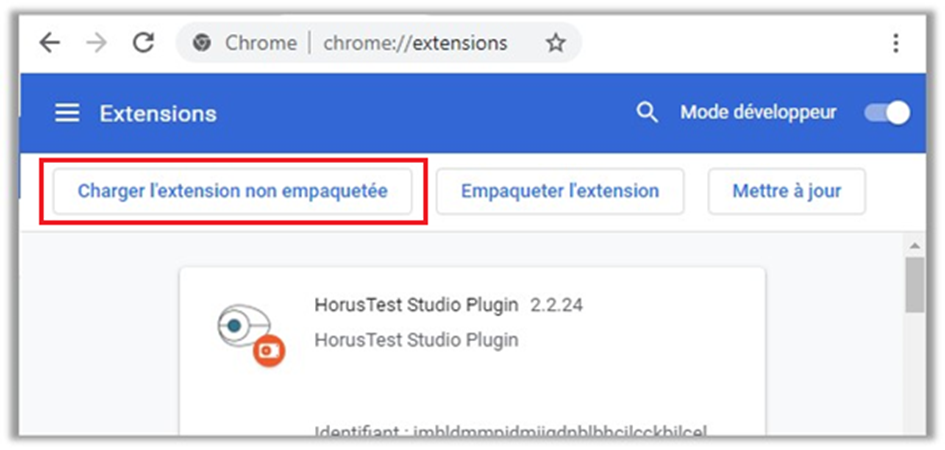This screenshot has width=945, height=450.
Task: Click the forward navigation arrow
Action: (96, 43)
